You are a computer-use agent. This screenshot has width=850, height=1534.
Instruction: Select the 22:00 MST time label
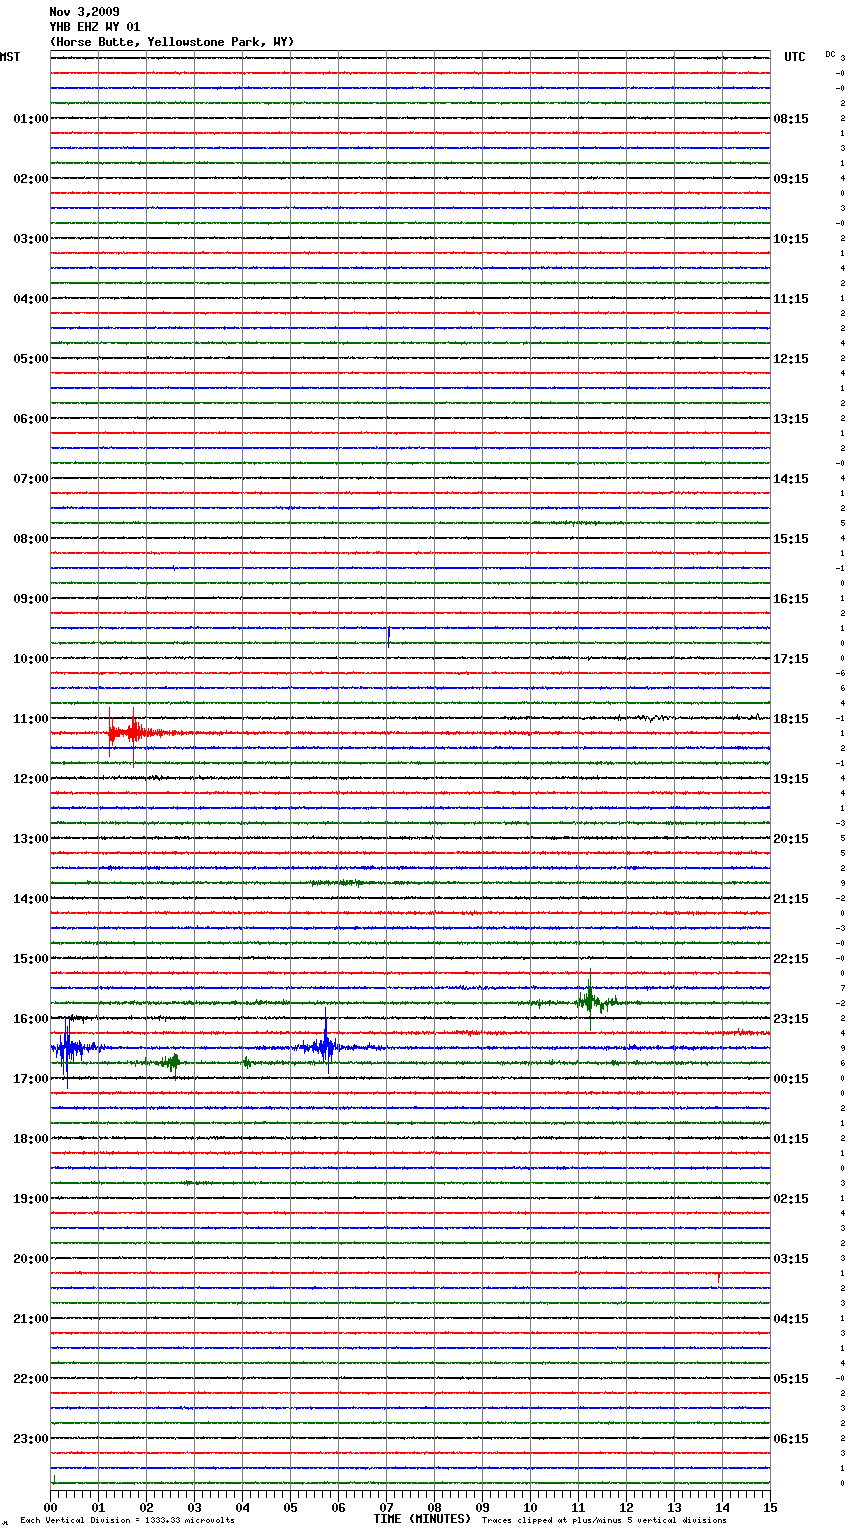click(x=30, y=1379)
